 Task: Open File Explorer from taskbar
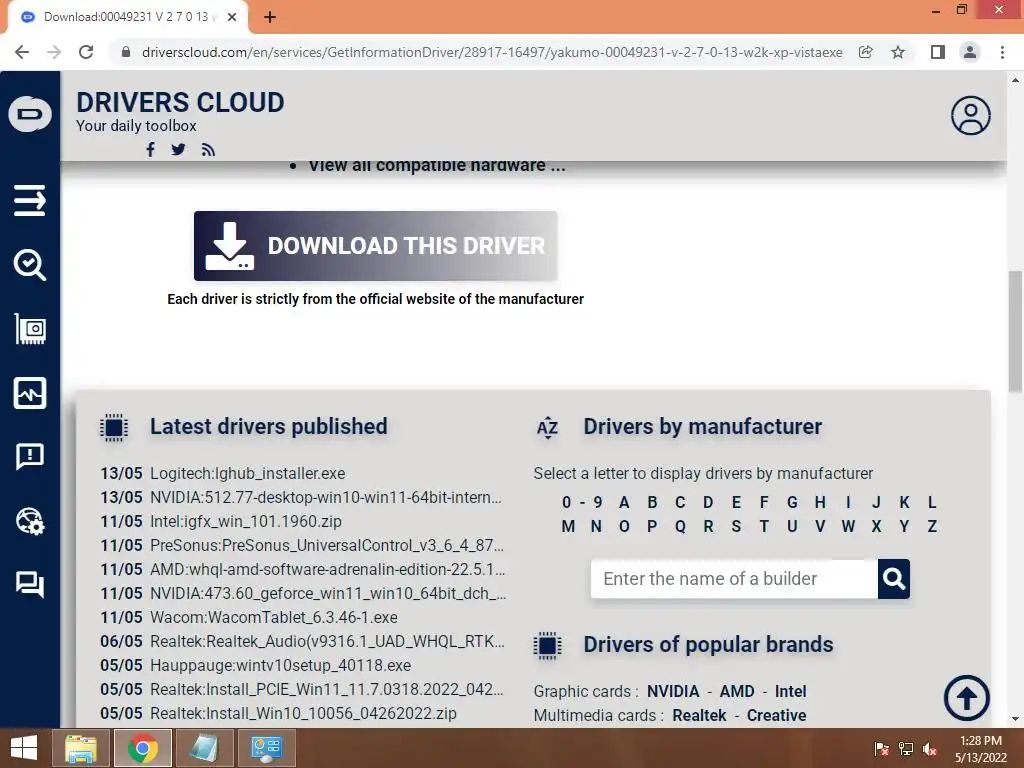click(81, 748)
